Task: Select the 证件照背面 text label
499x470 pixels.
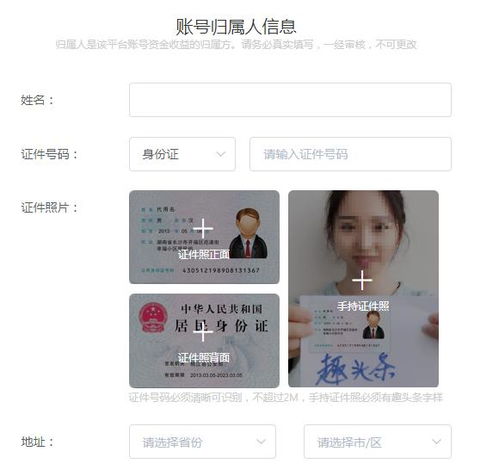Action: (203, 358)
